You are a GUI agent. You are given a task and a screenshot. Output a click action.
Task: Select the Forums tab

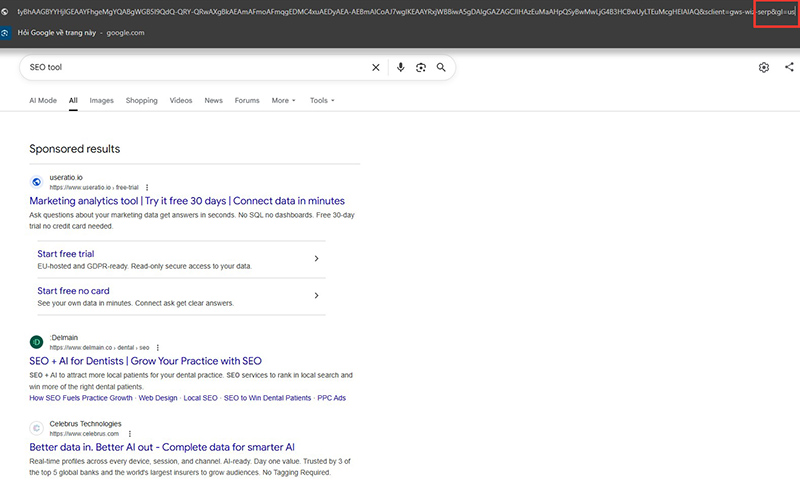coord(247,100)
